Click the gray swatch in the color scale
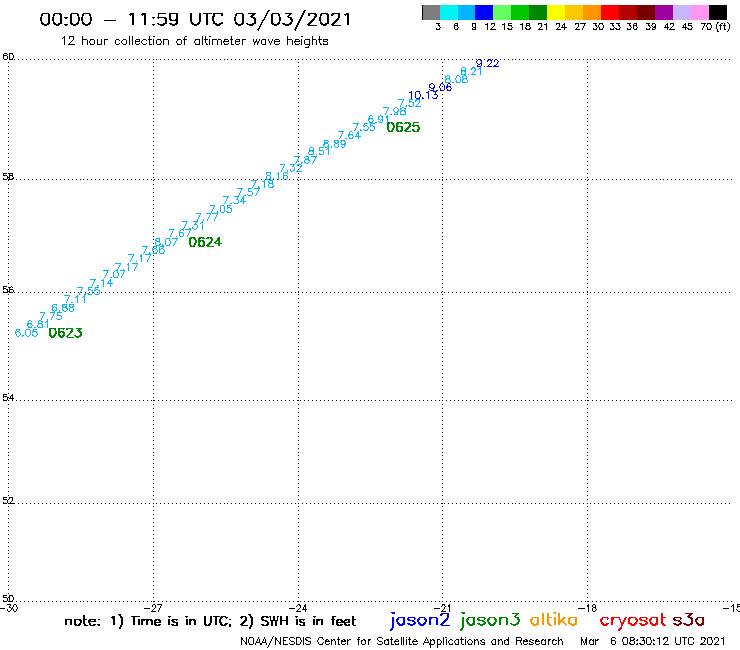This screenshot has height=650, width=740. coord(431,12)
